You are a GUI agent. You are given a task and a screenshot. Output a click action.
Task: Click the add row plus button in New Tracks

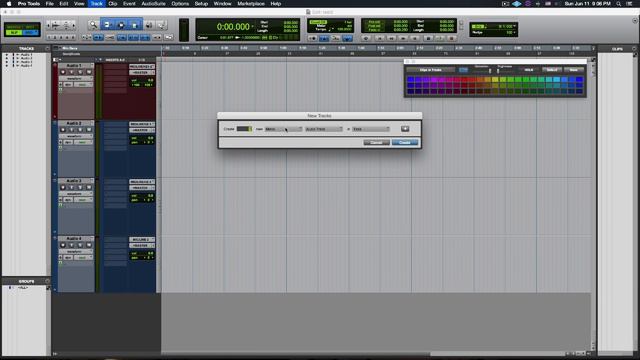[405, 129]
